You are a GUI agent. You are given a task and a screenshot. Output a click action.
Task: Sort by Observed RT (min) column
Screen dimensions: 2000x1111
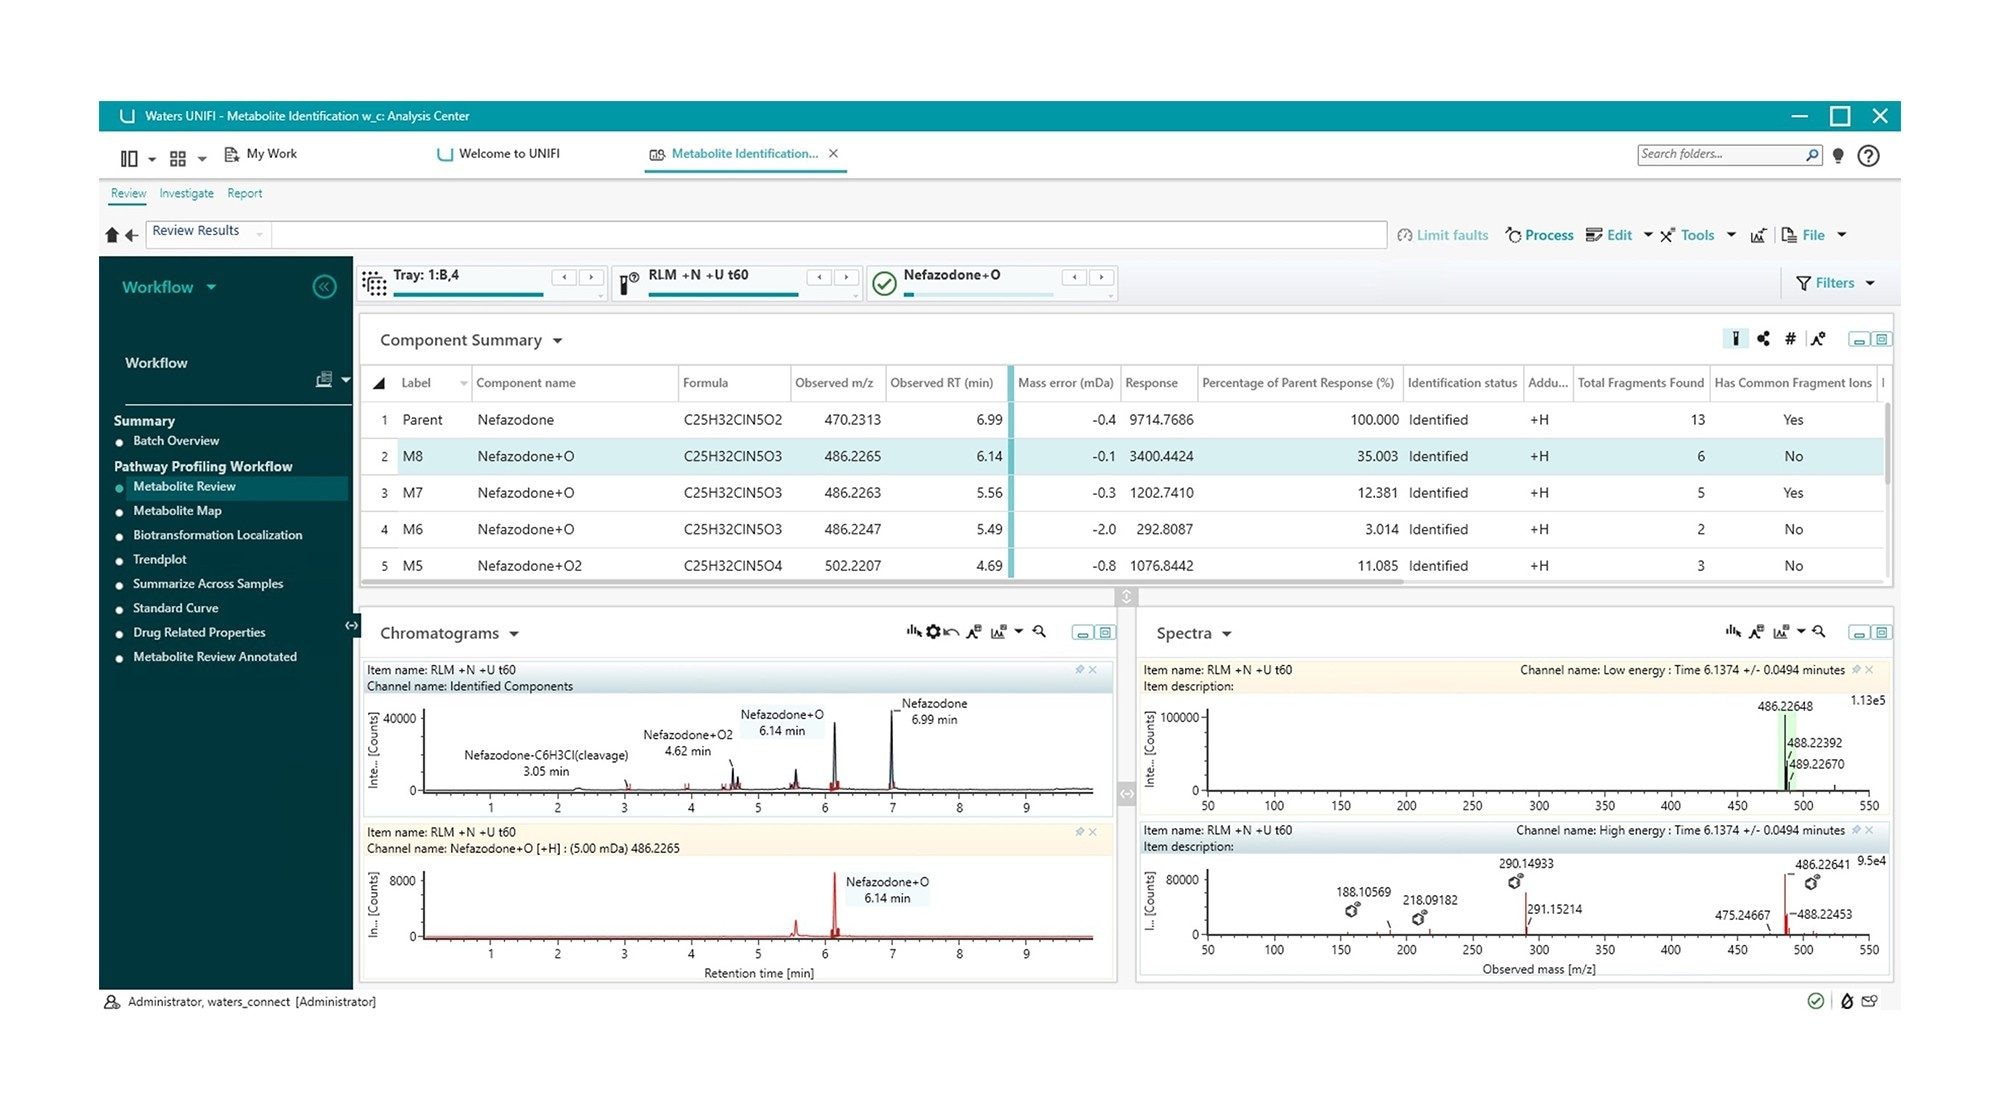click(941, 383)
